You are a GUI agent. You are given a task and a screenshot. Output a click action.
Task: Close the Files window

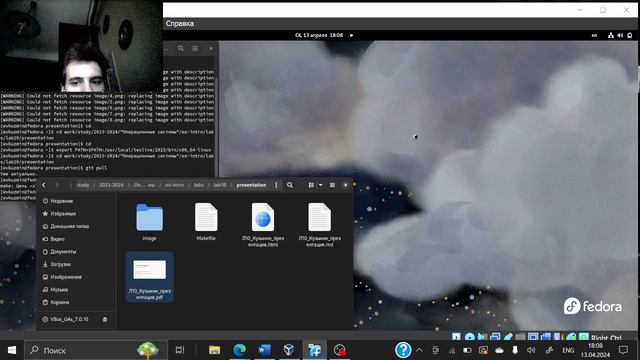(345, 185)
